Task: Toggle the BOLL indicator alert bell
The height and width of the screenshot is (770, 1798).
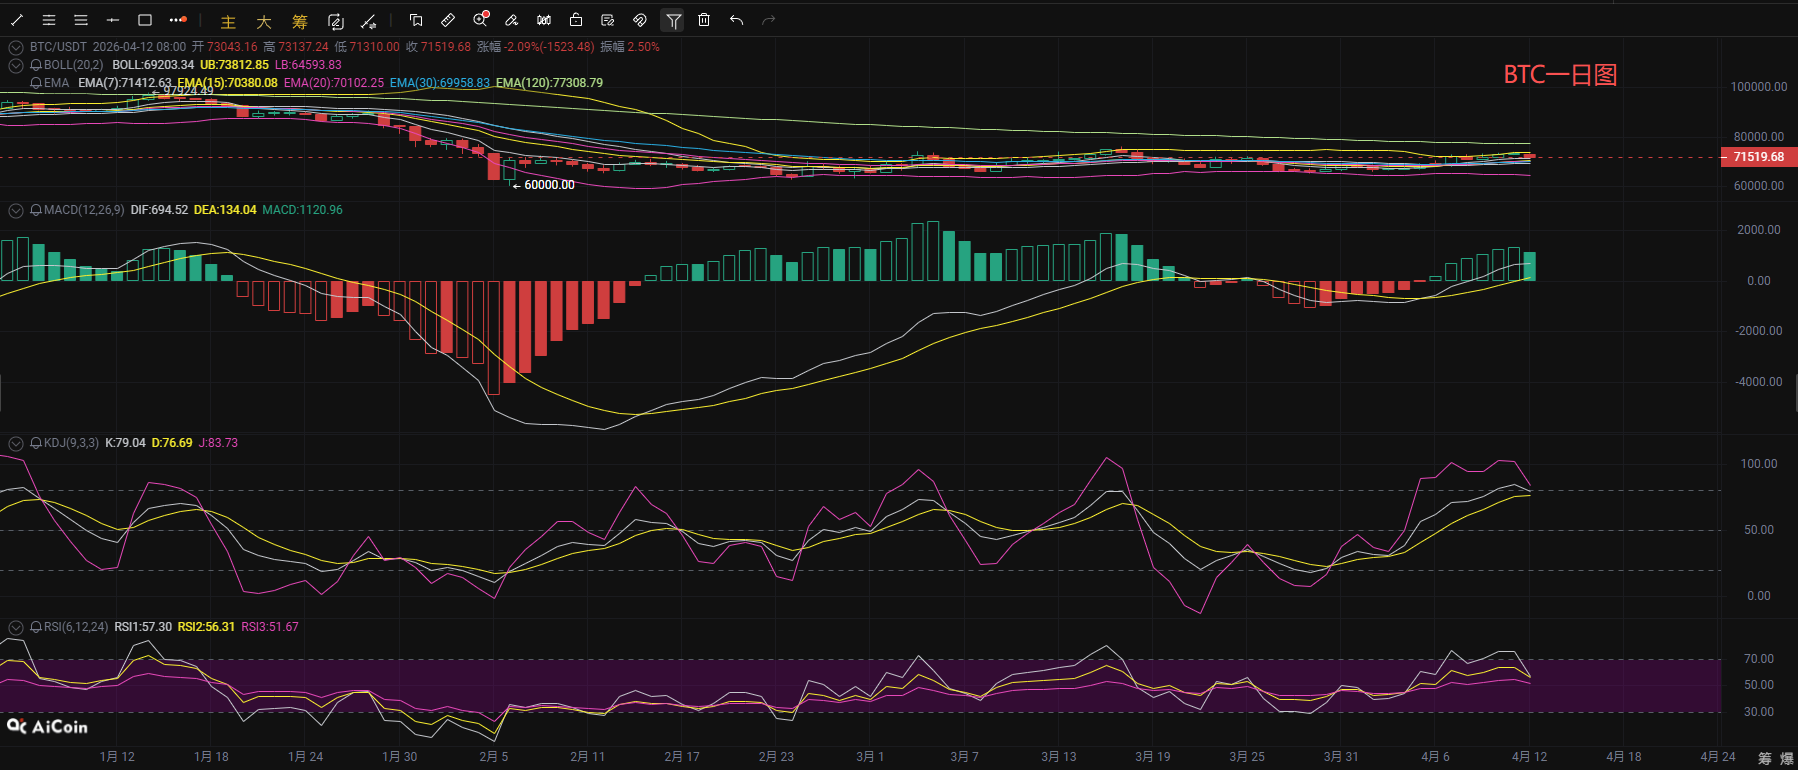Action: click(36, 65)
